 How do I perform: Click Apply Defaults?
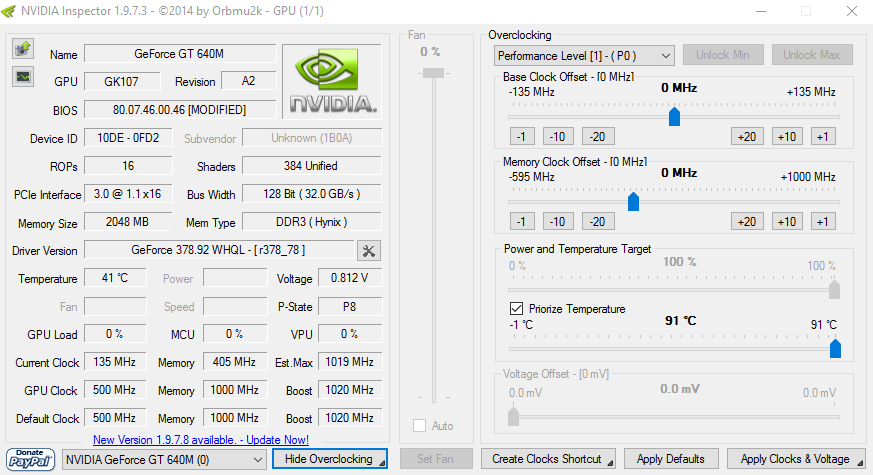point(671,459)
